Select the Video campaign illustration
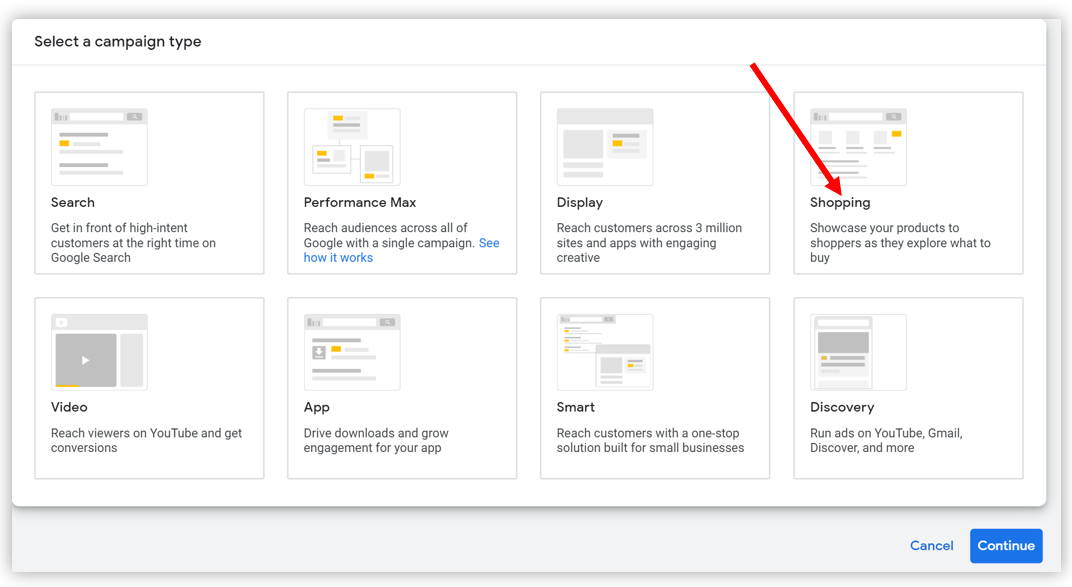Image resolution: width=1072 pixels, height=587 pixels. pos(99,352)
